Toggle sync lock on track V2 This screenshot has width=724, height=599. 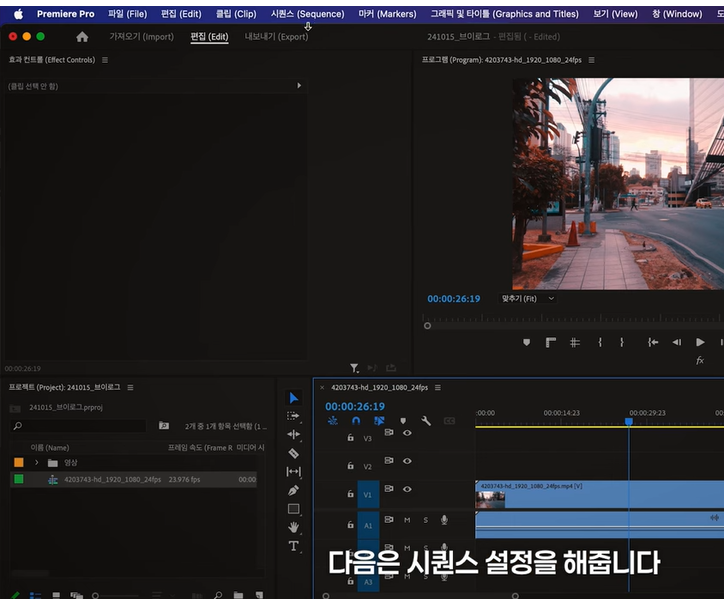coord(389,460)
